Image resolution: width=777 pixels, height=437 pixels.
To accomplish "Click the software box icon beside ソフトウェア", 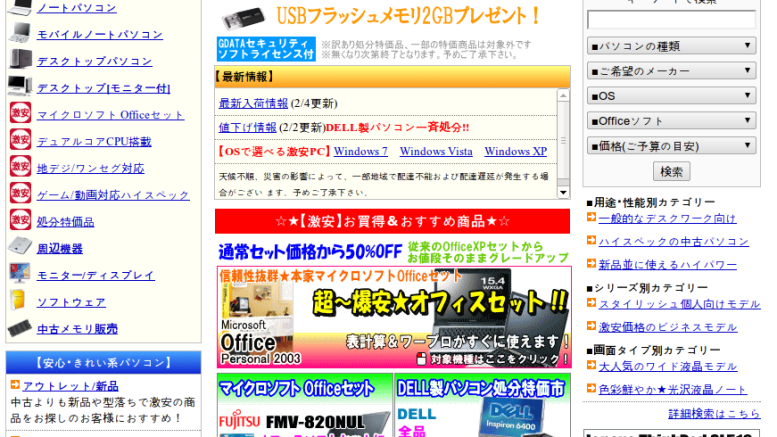I will click(19, 301).
